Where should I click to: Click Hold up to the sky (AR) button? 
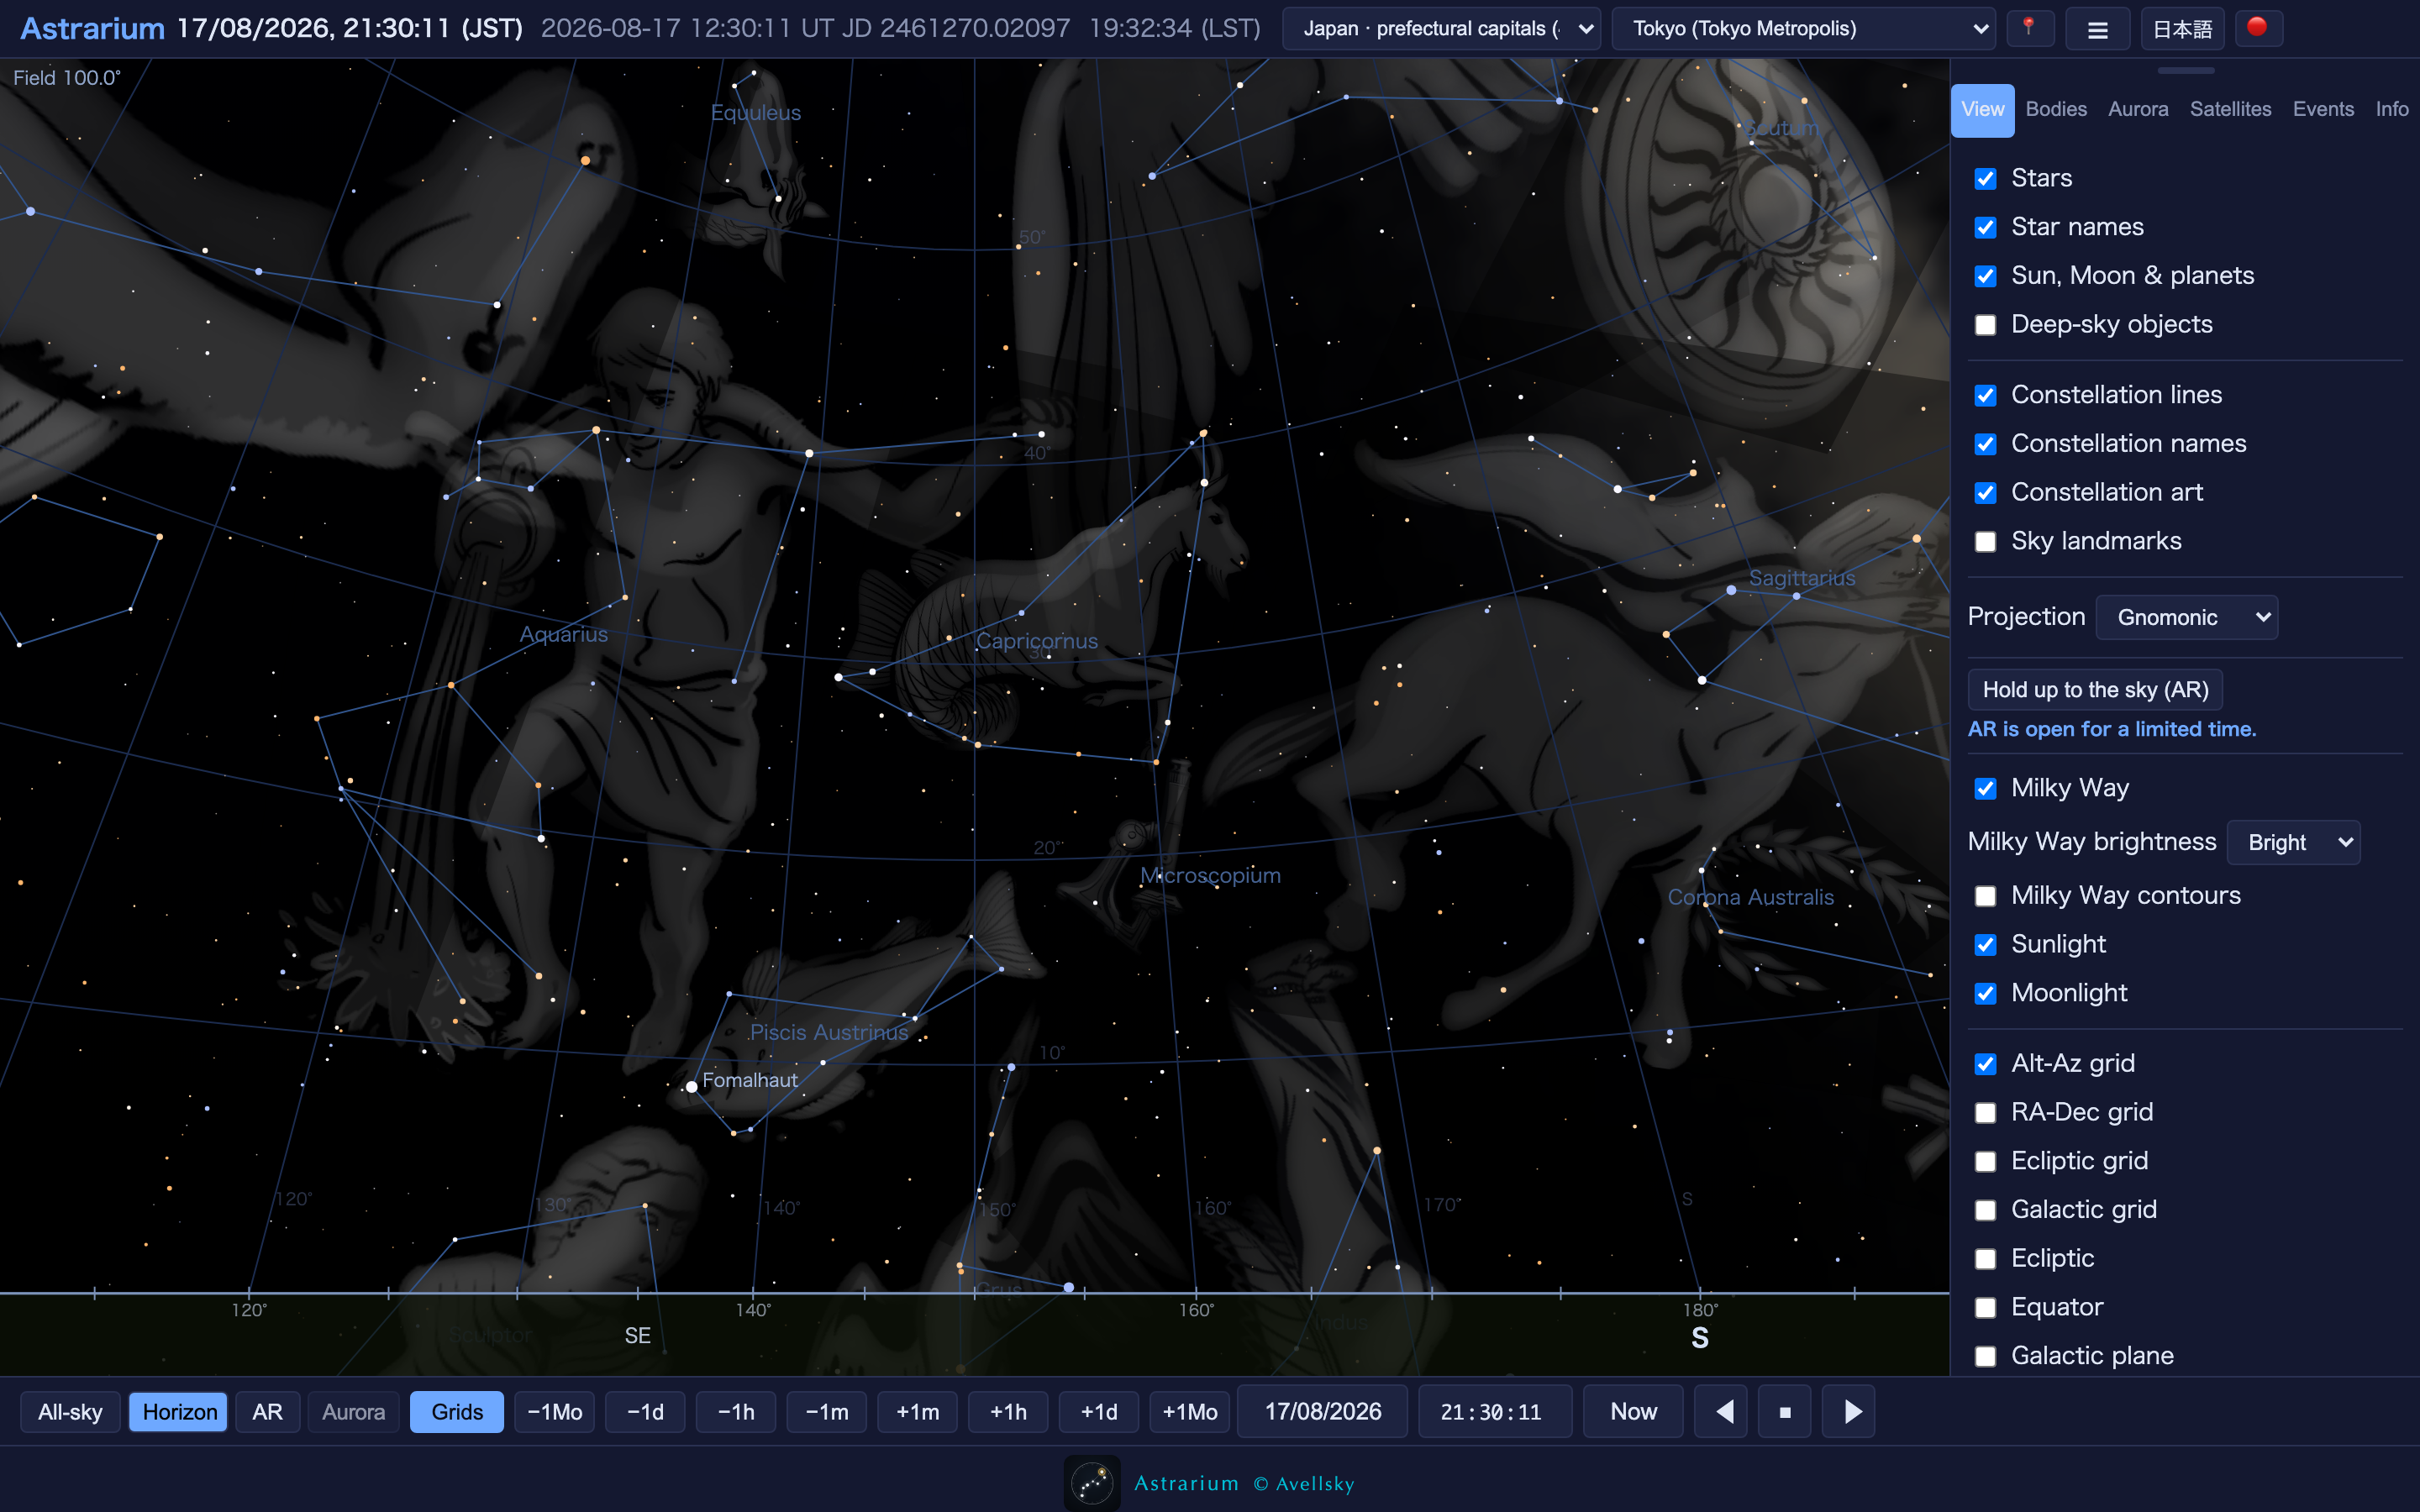point(2095,689)
